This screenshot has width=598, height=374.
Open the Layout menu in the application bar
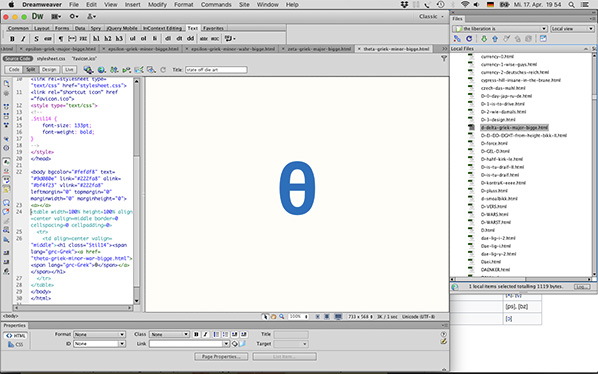(56, 16)
